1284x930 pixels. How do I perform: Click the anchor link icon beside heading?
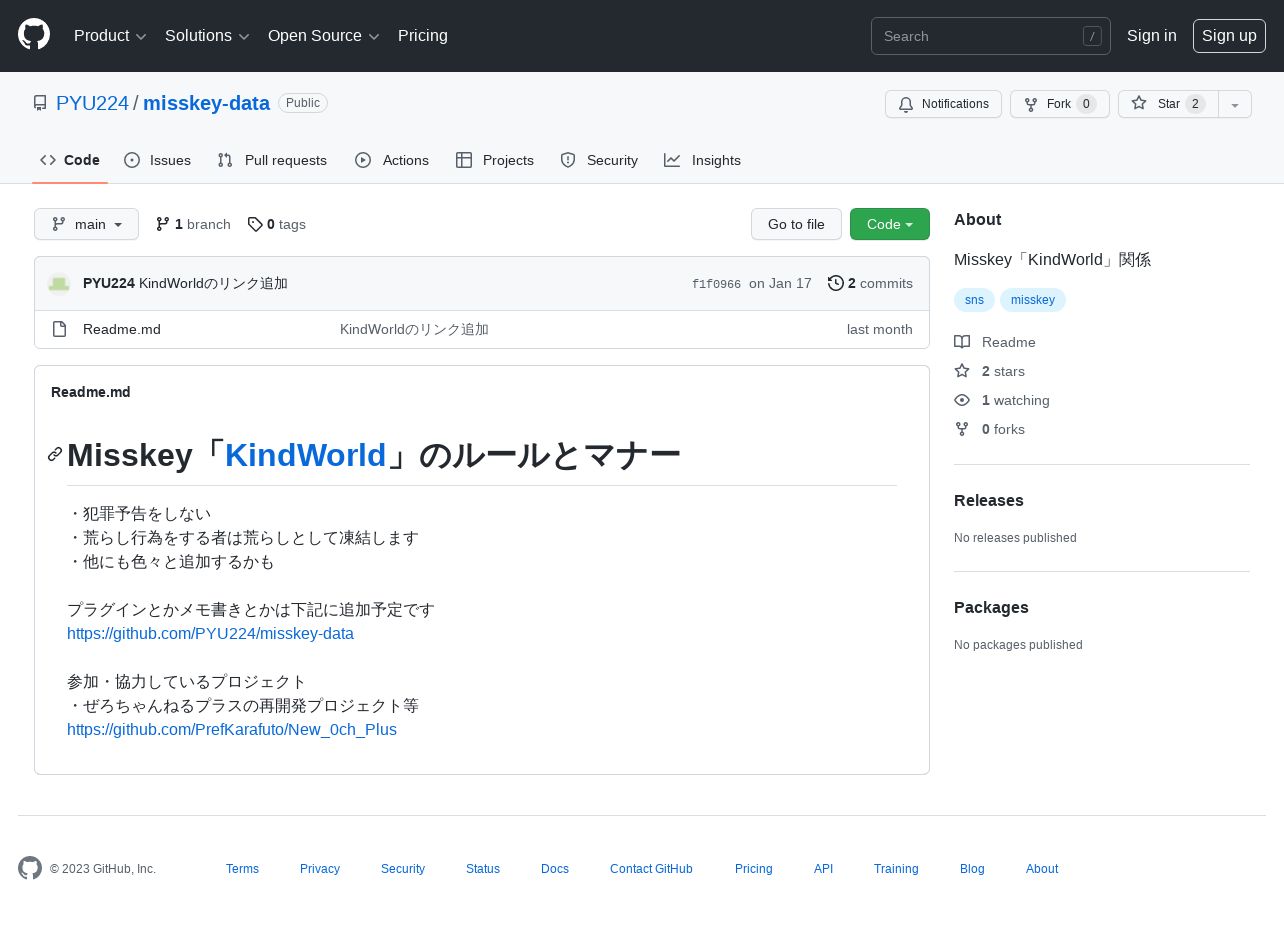tap(55, 455)
